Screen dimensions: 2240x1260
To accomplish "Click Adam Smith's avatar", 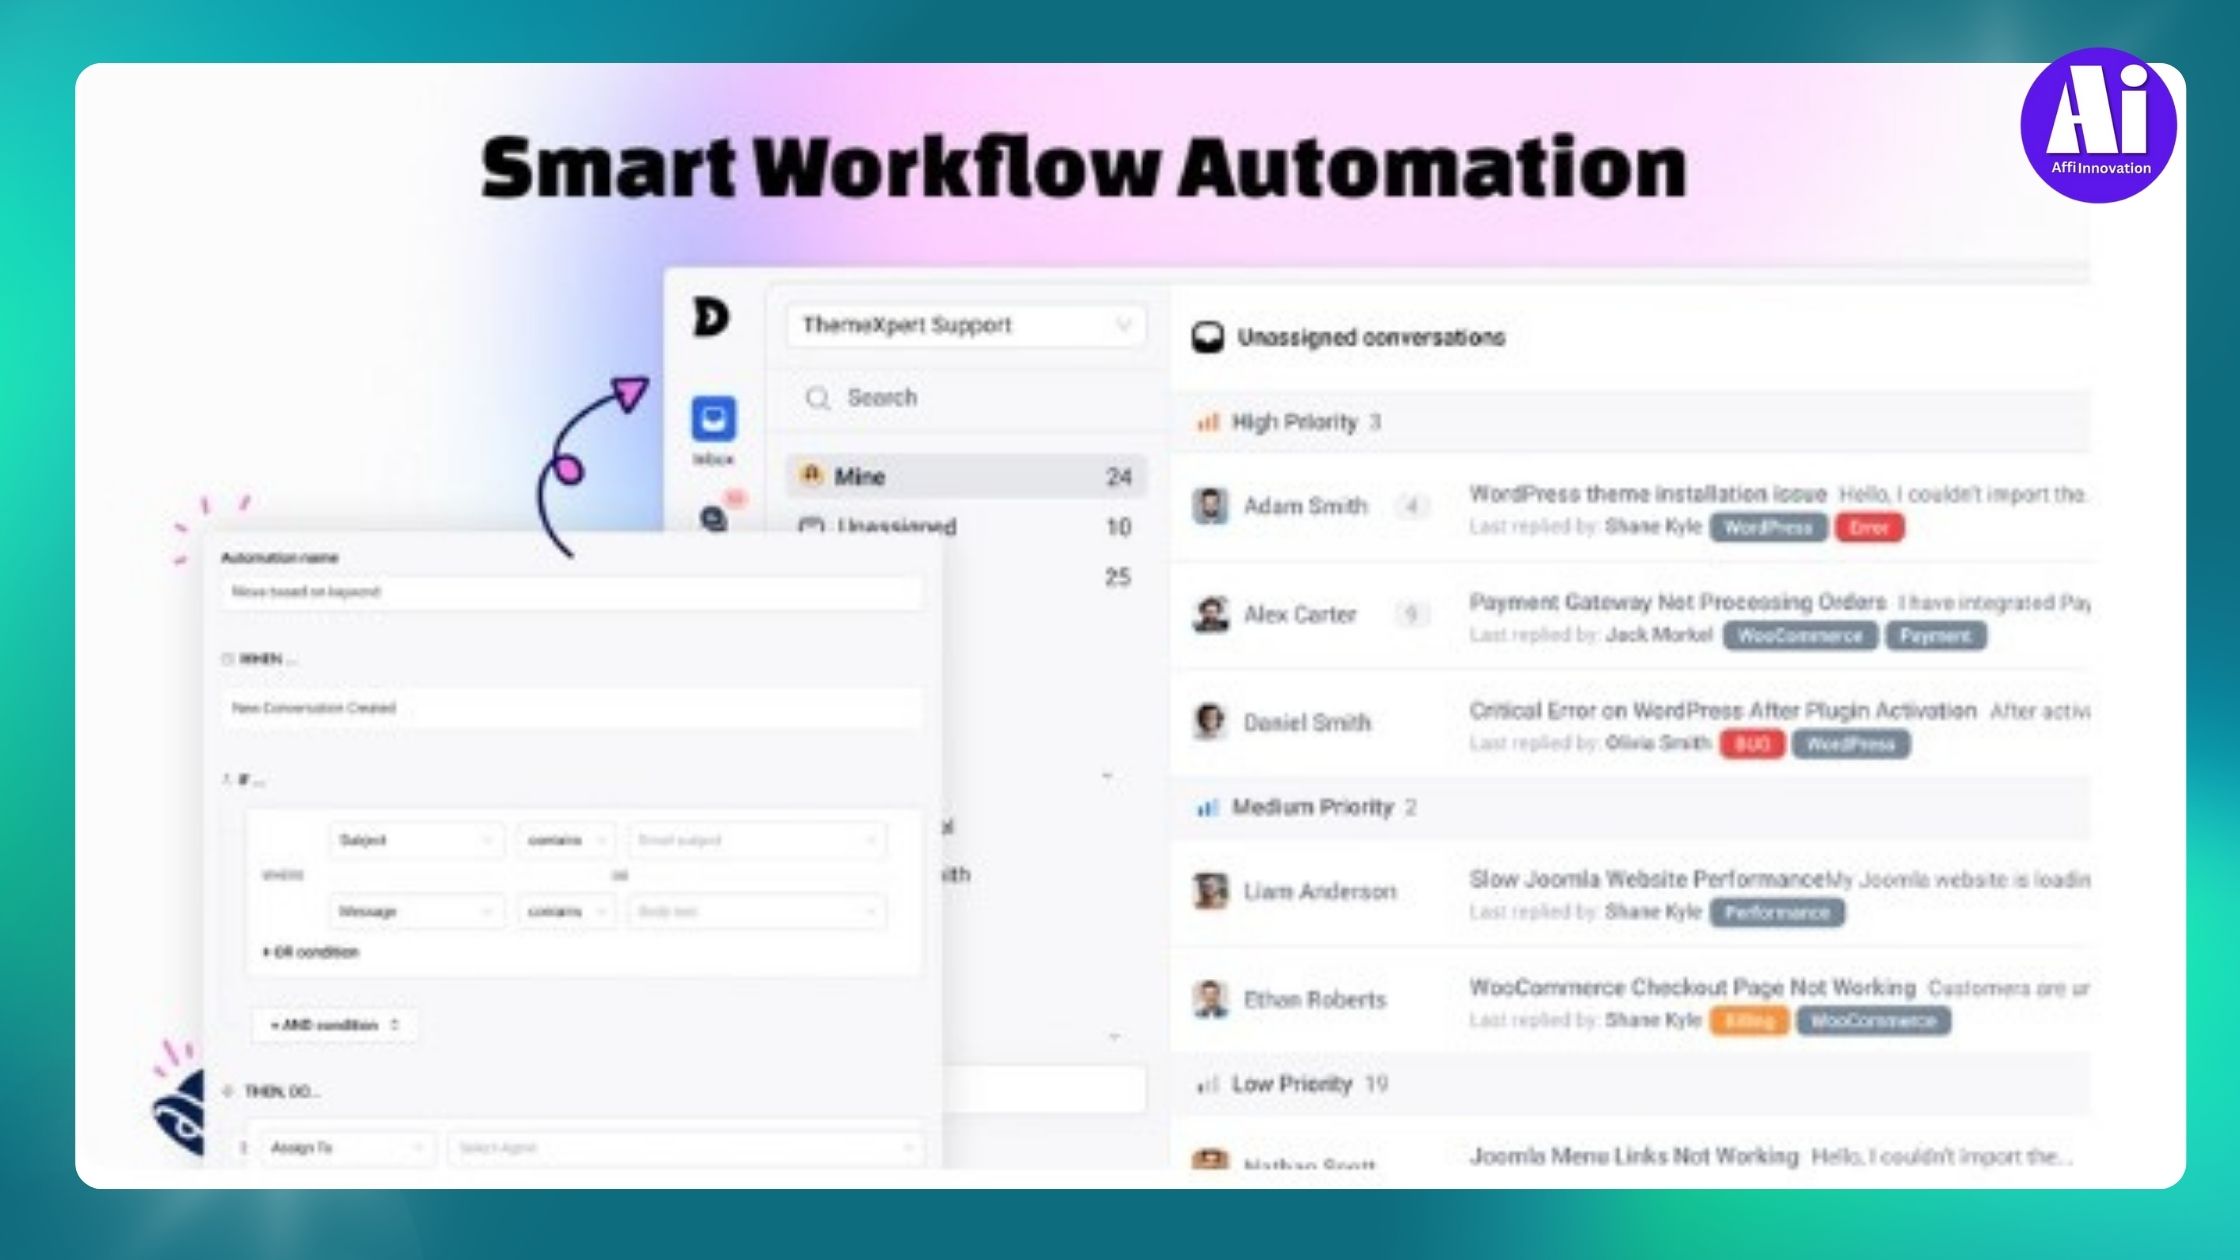I will (1210, 506).
